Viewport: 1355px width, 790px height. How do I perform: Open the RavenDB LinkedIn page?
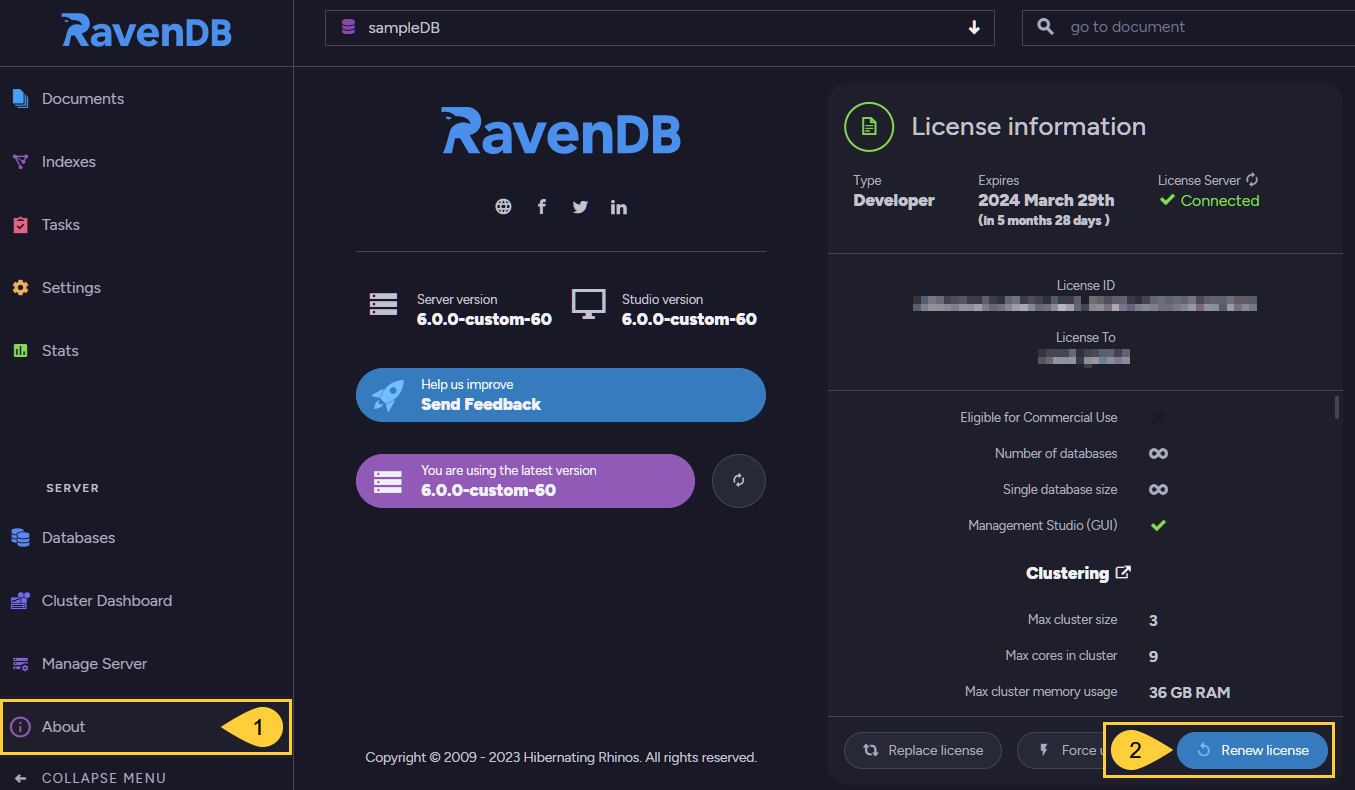(619, 207)
